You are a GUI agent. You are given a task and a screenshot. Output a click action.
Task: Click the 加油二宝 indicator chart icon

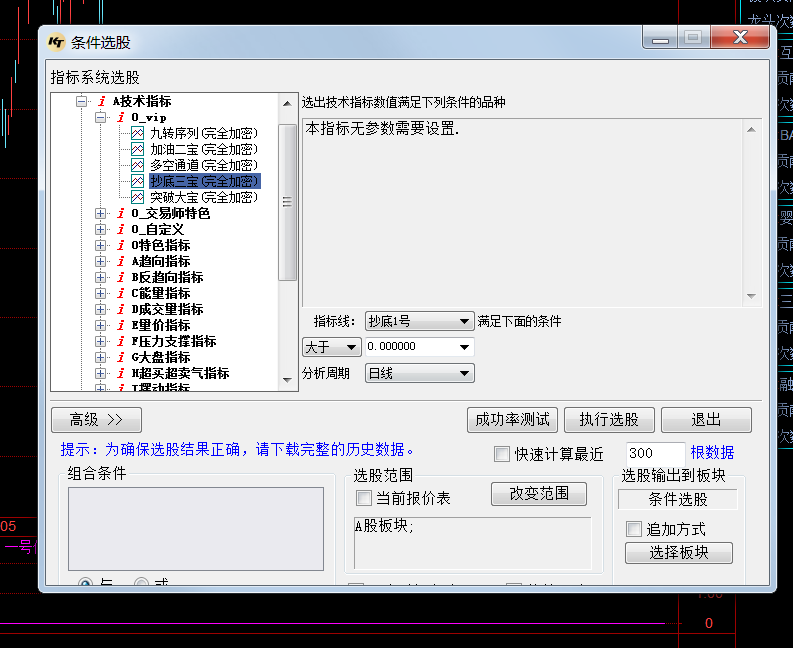click(x=138, y=149)
